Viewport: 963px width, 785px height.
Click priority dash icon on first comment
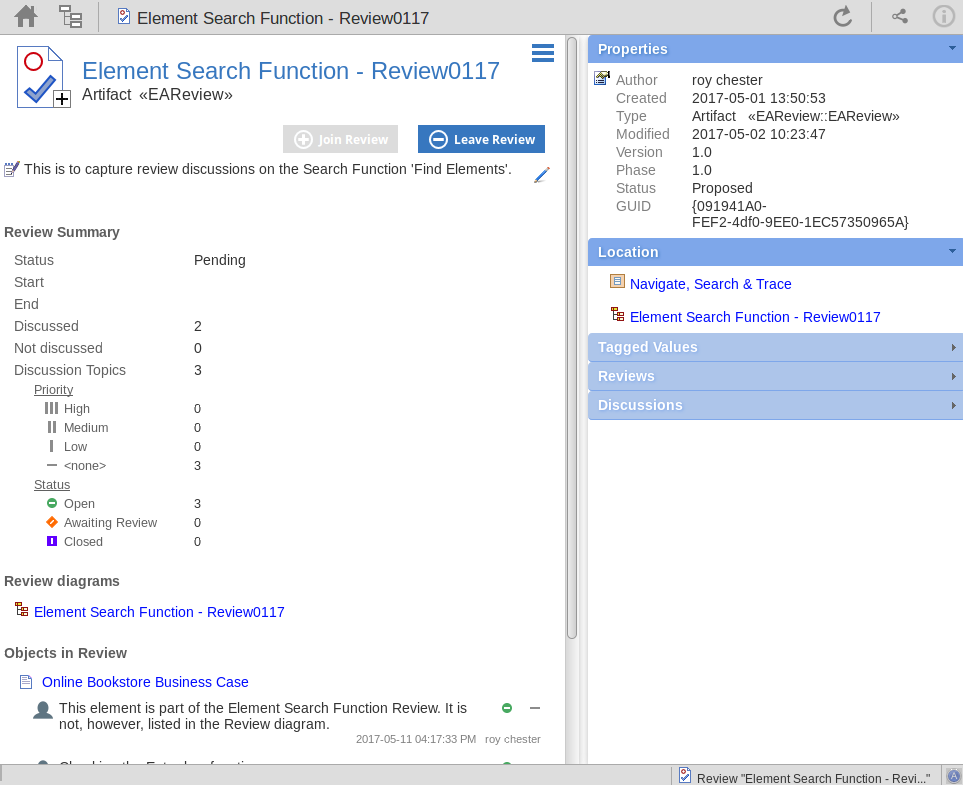(x=535, y=708)
